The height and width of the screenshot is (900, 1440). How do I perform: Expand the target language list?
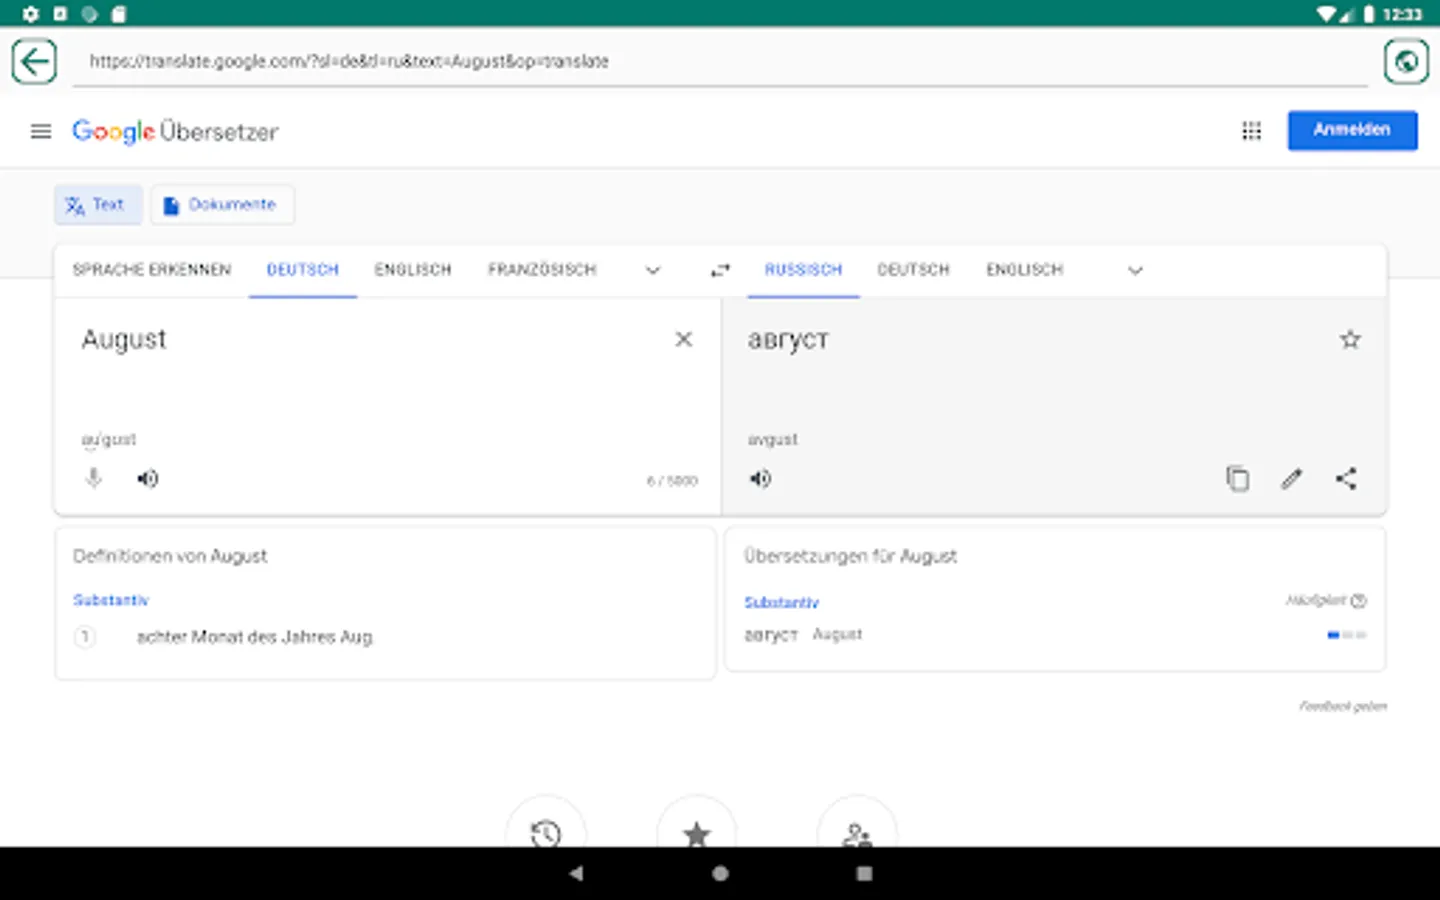(x=1135, y=270)
